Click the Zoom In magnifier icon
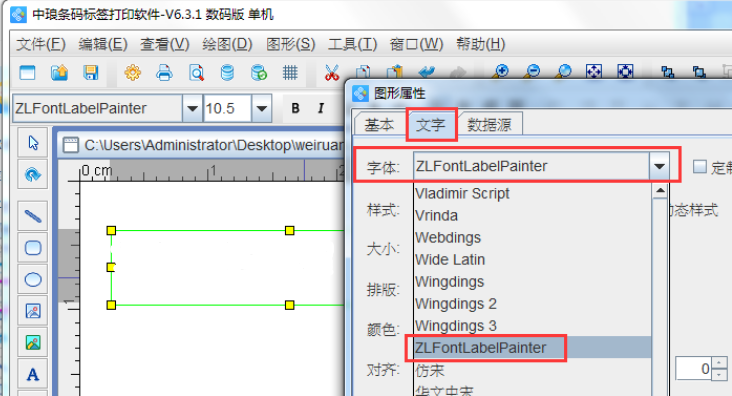 tap(501, 71)
